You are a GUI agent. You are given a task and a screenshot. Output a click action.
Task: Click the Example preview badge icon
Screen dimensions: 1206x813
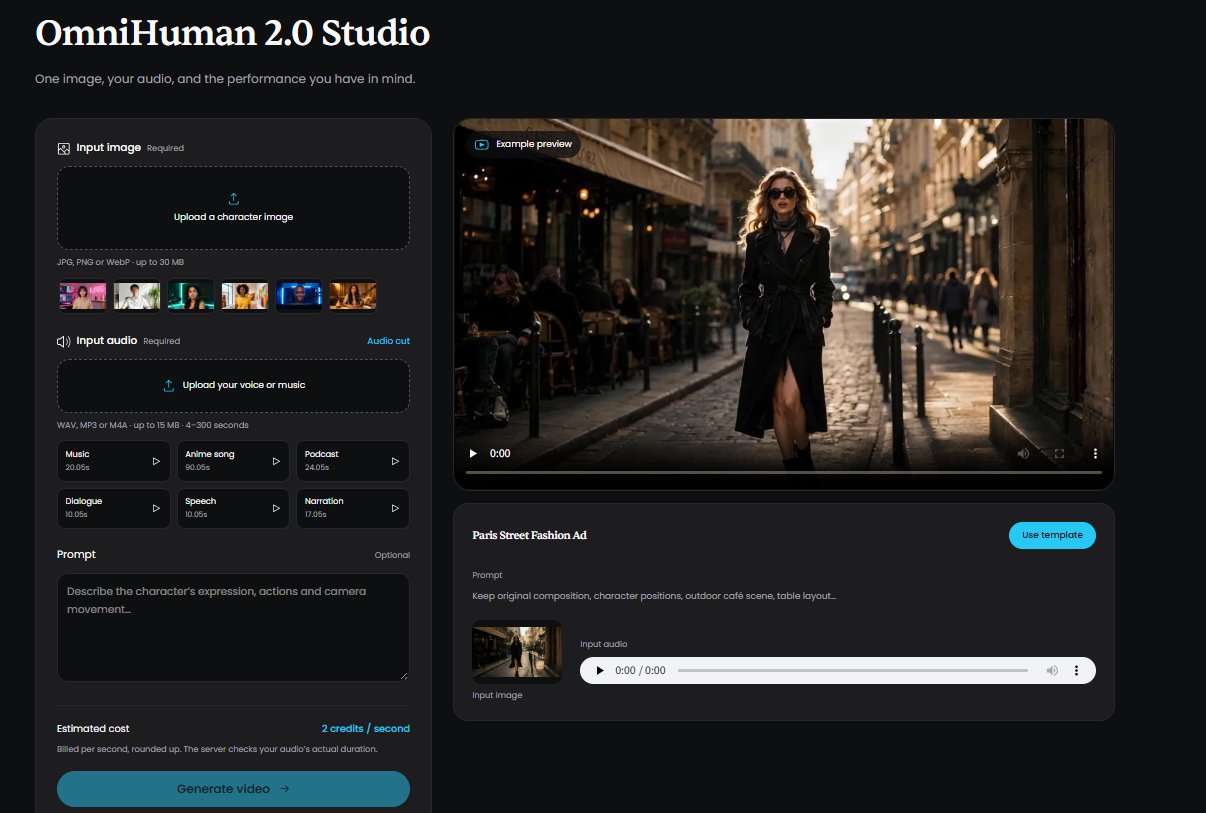click(x=482, y=144)
